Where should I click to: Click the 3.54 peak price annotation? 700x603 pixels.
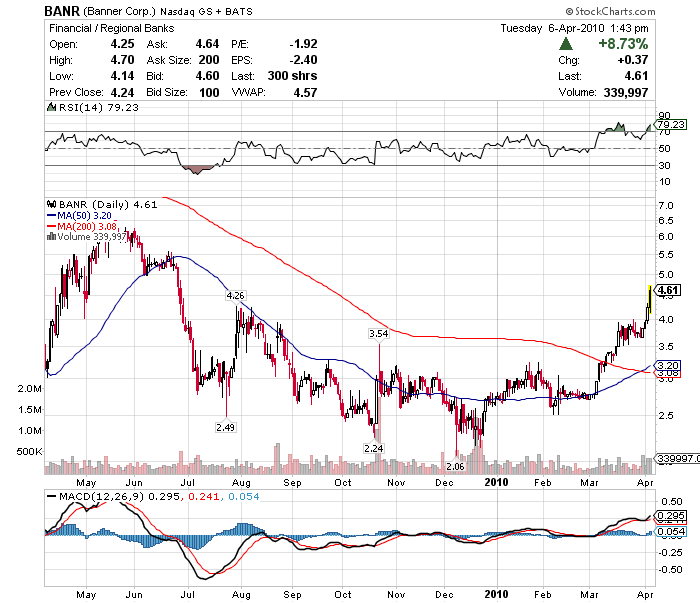click(379, 333)
